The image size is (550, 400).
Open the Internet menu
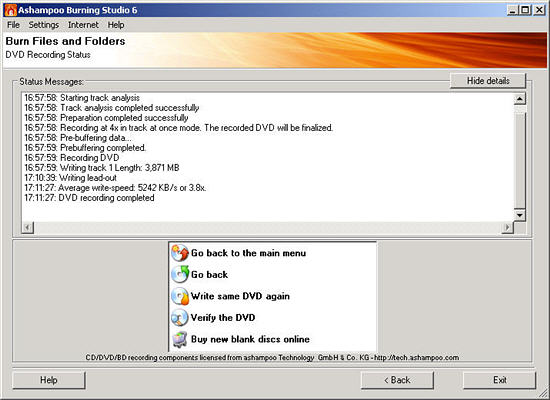[83, 25]
